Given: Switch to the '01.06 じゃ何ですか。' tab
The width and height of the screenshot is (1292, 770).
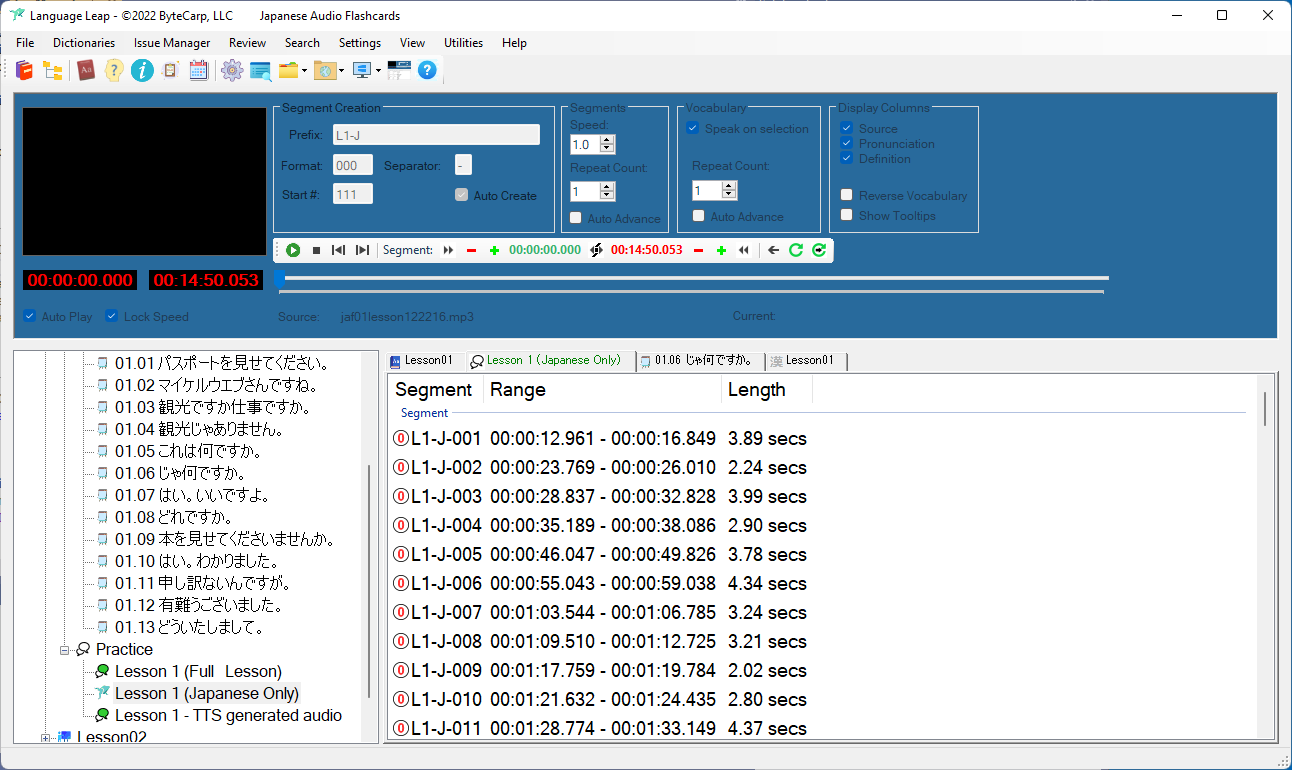Looking at the screenshot, I should pos(700,360).
